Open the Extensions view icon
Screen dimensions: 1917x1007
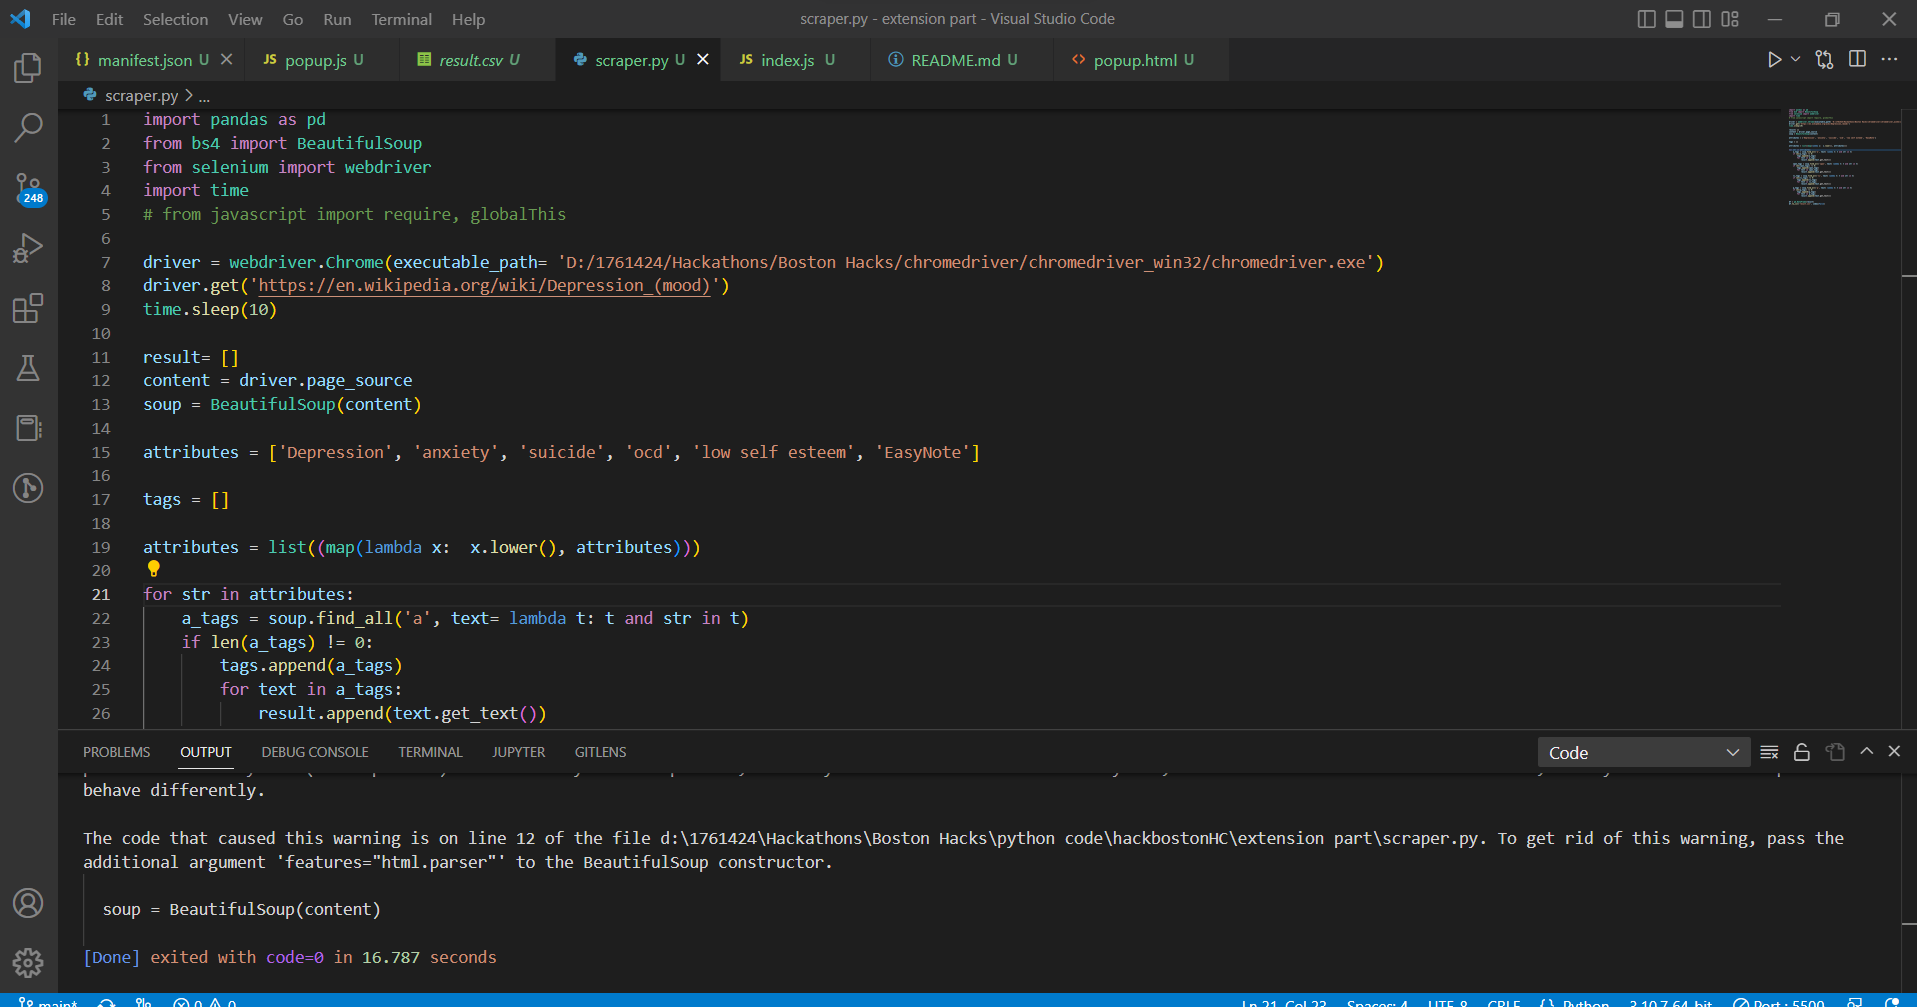click(28, 308)
